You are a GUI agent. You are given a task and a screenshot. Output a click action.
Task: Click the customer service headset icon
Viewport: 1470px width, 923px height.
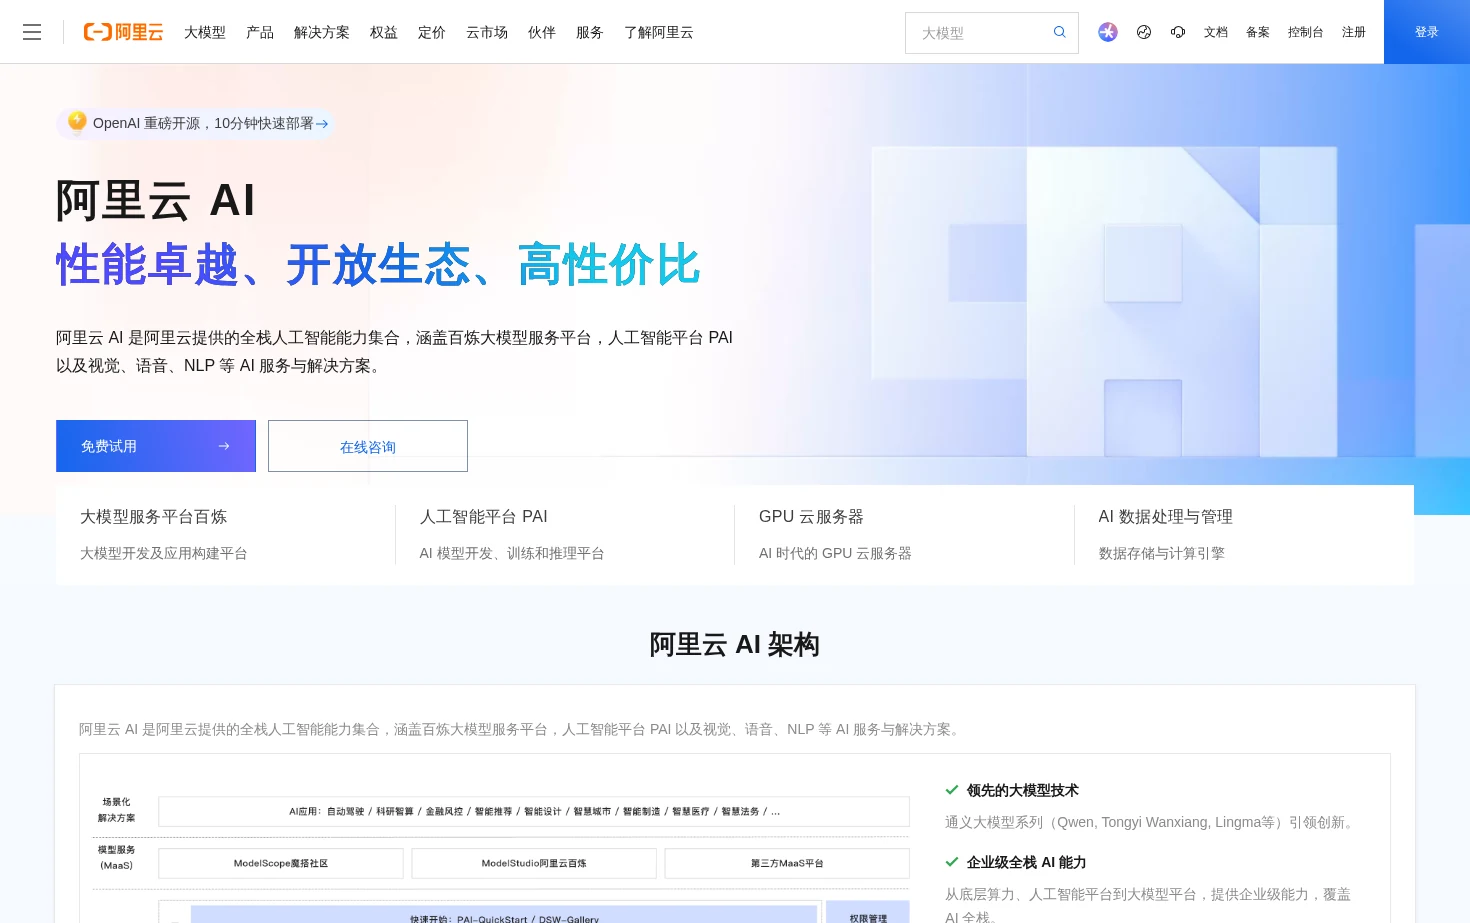[x=1178, y=32]
